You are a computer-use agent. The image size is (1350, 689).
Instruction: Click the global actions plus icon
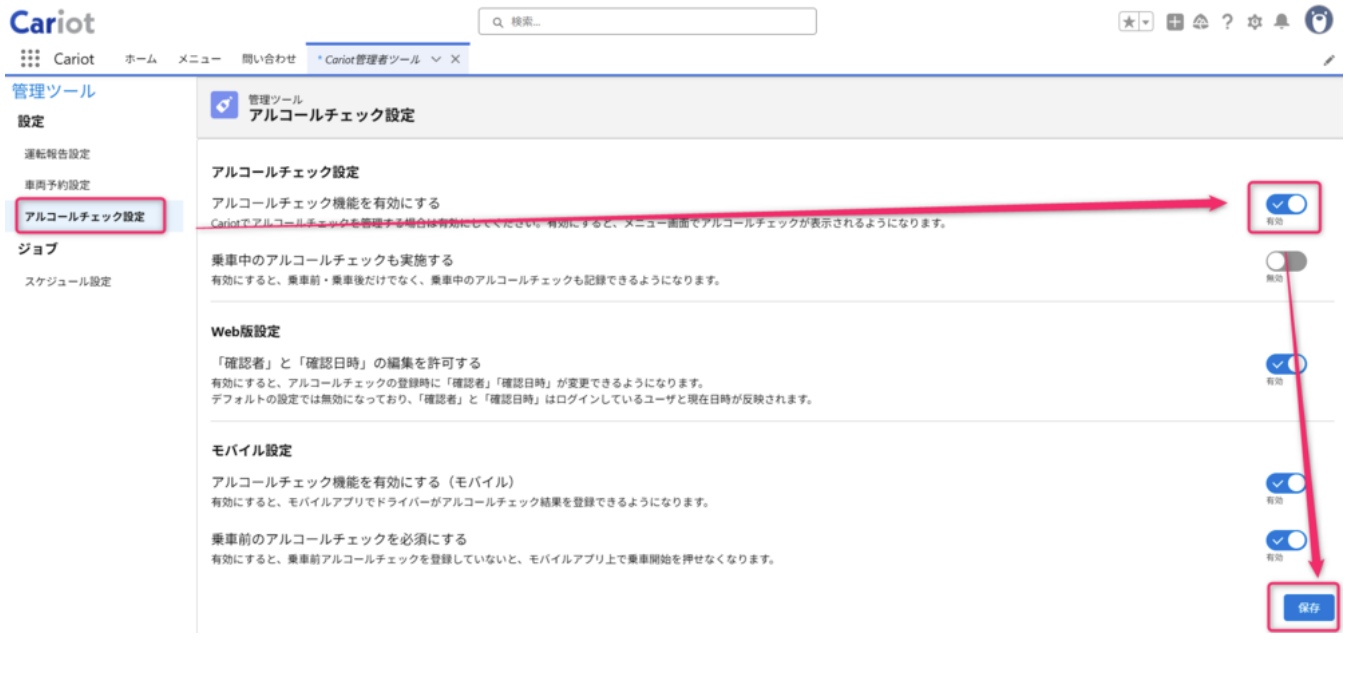1175,22
